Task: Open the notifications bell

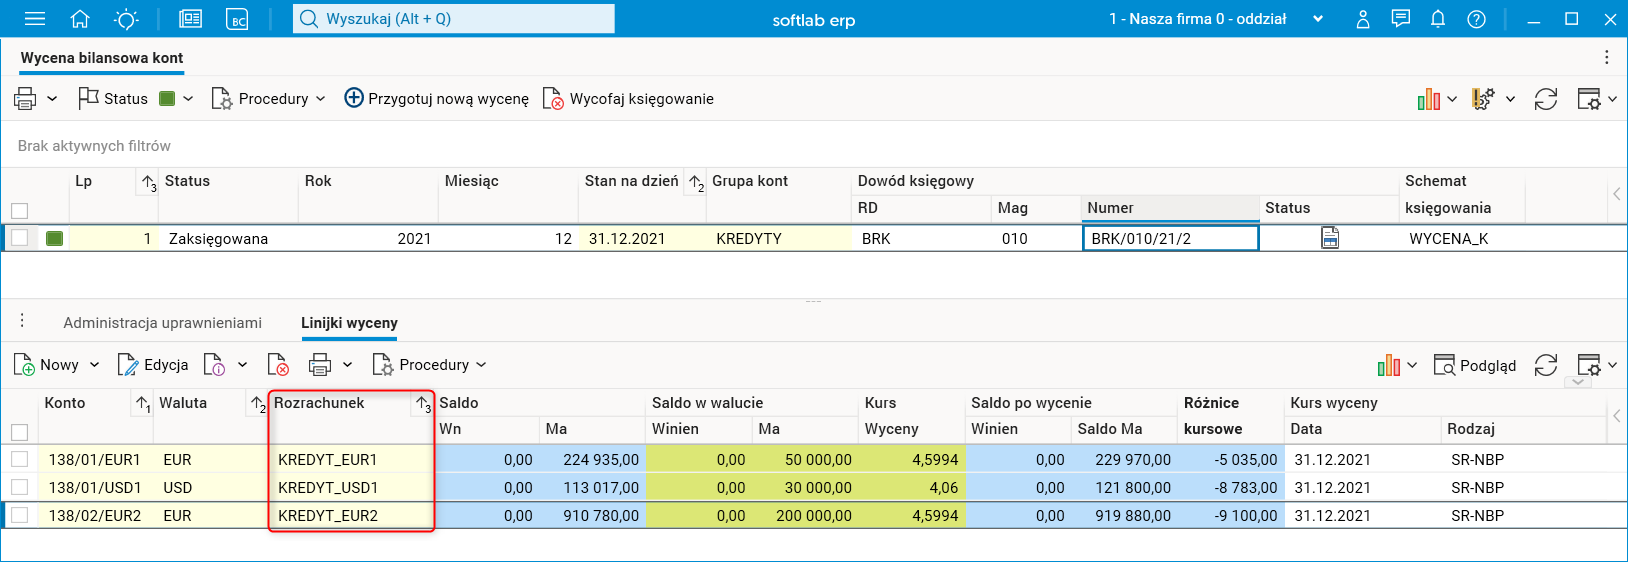Action: pos(1438,19)
